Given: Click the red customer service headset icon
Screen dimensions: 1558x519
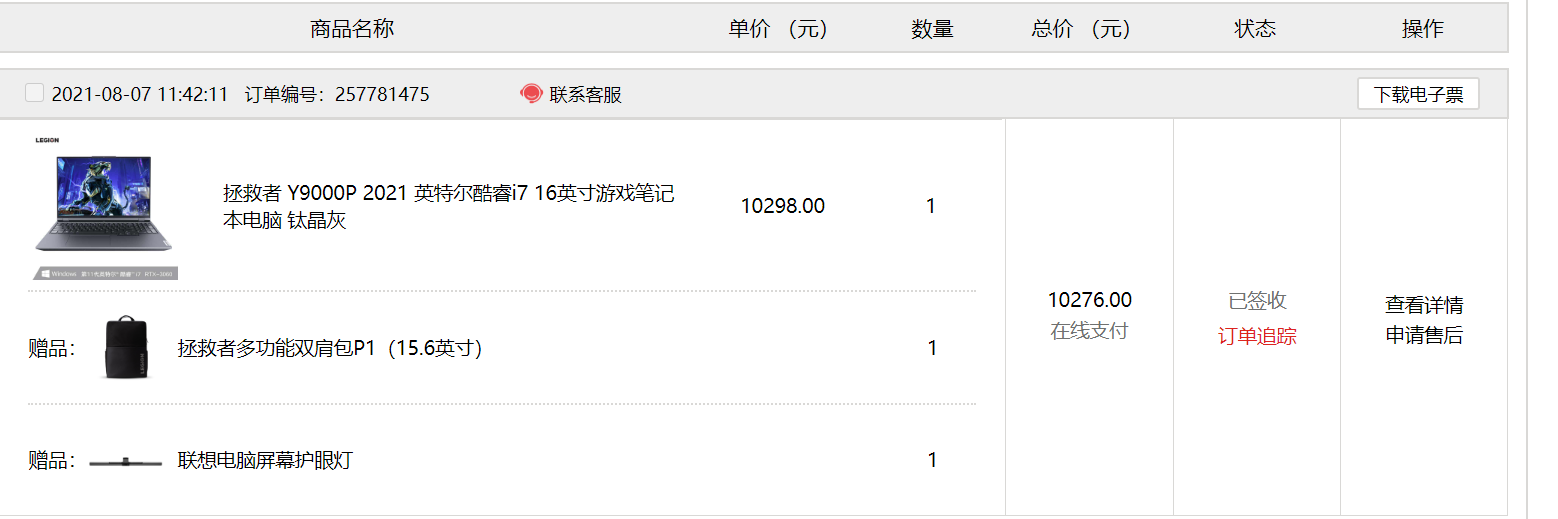Looking at the screenshot, I should coord(531,94).
